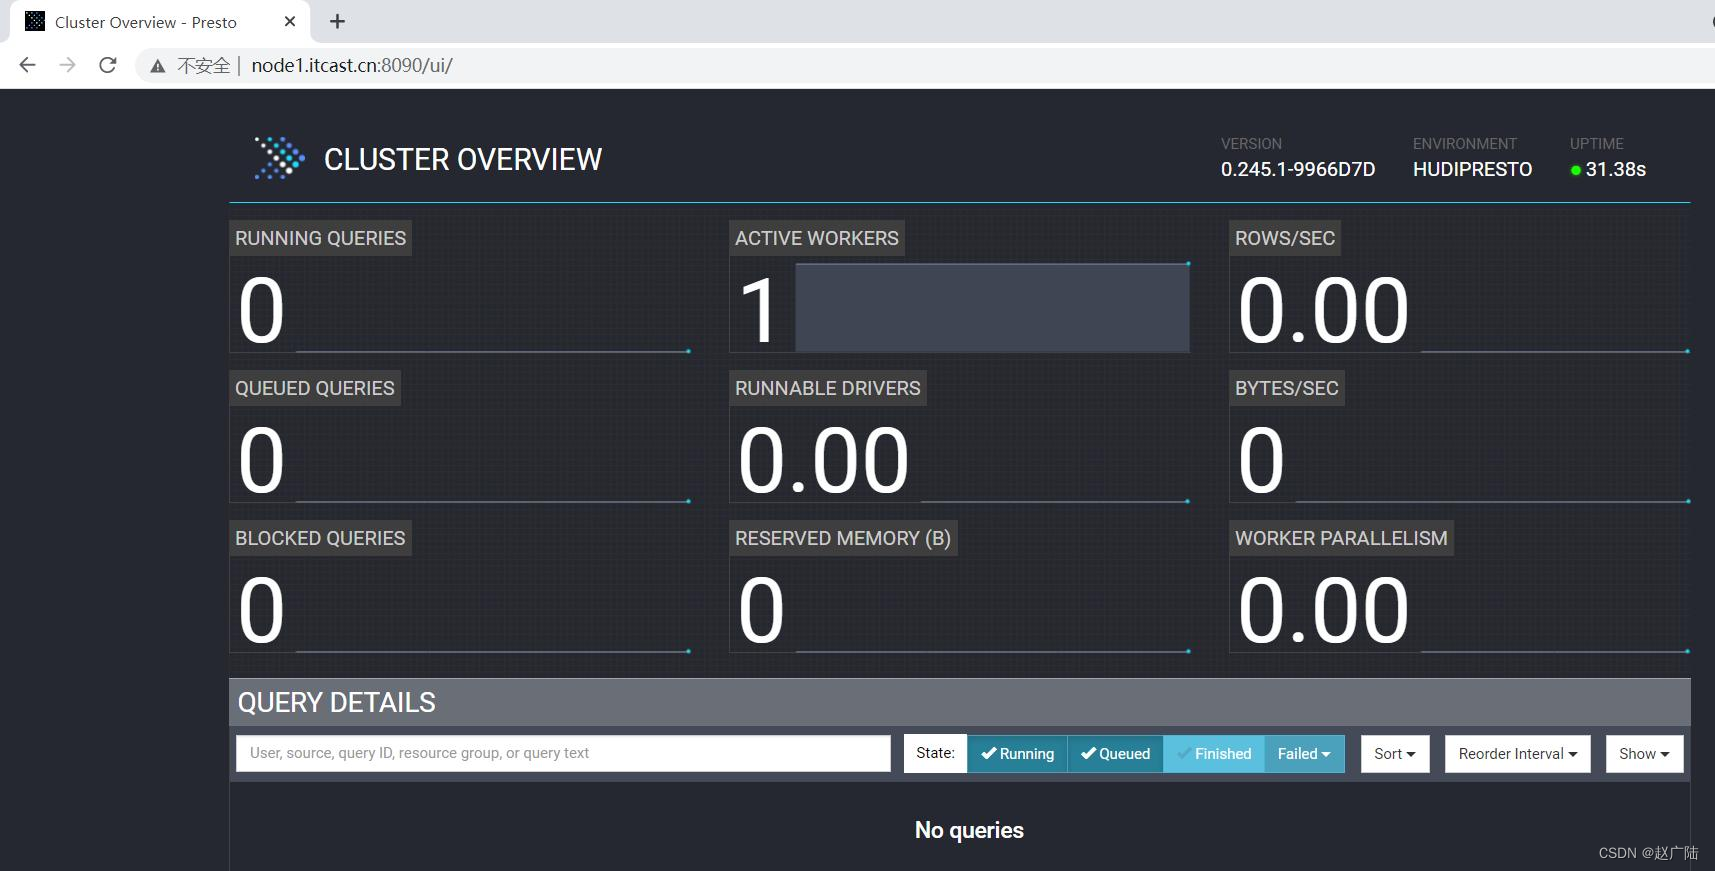Open the Sort dropdown
1715x871 pixels.
(1395, 754)
